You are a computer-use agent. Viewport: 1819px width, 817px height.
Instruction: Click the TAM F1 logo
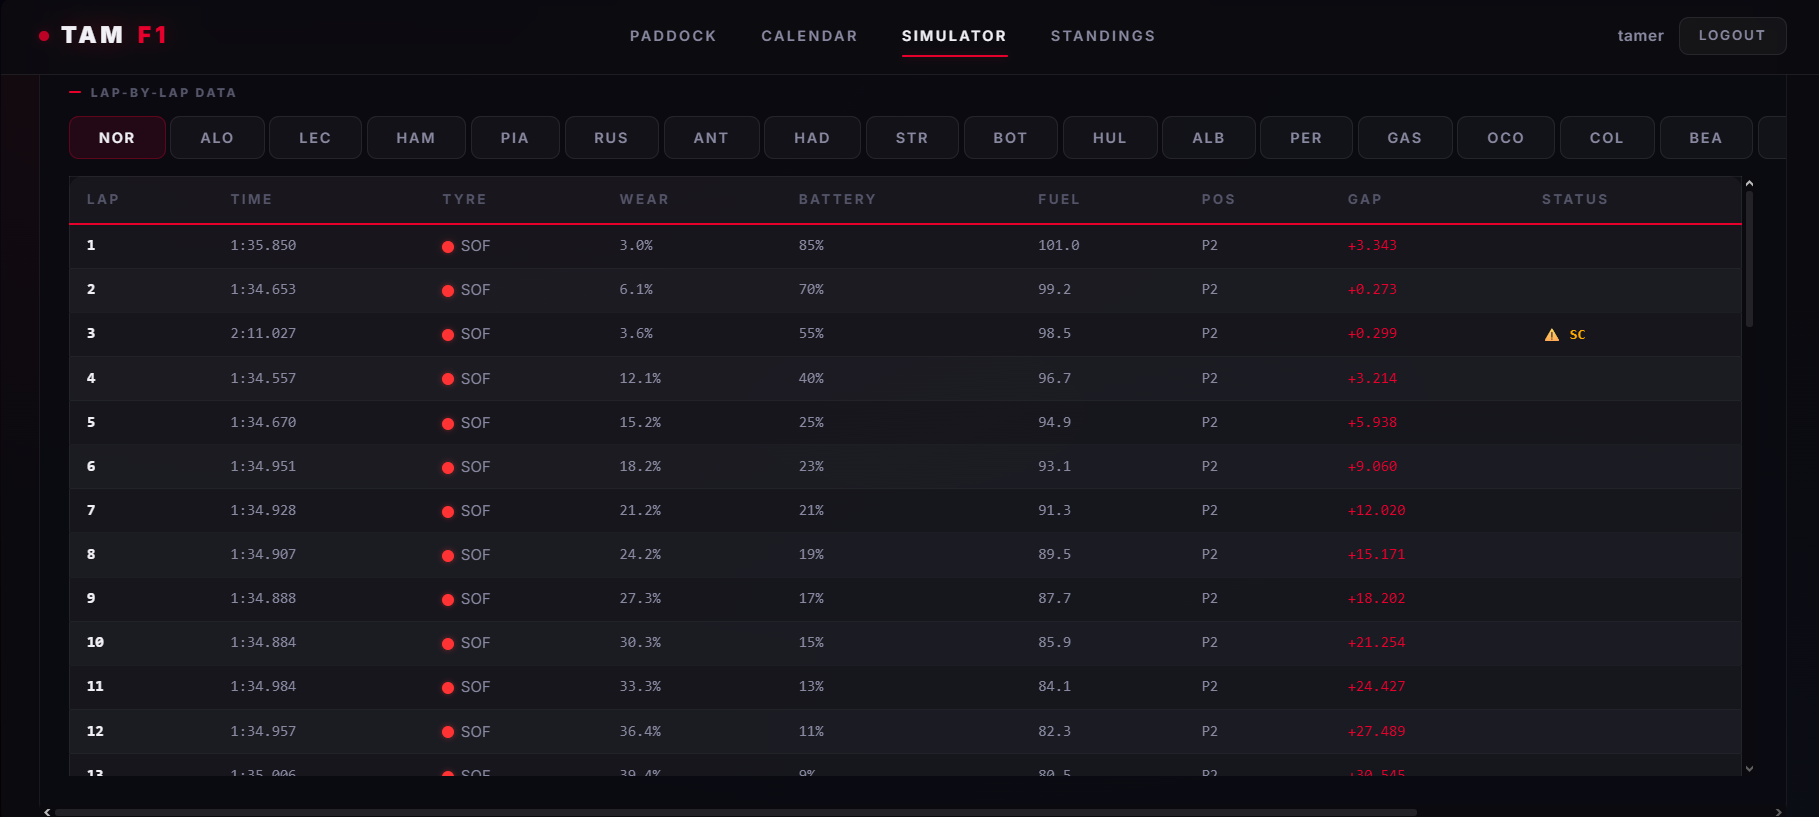coord(102,35)
